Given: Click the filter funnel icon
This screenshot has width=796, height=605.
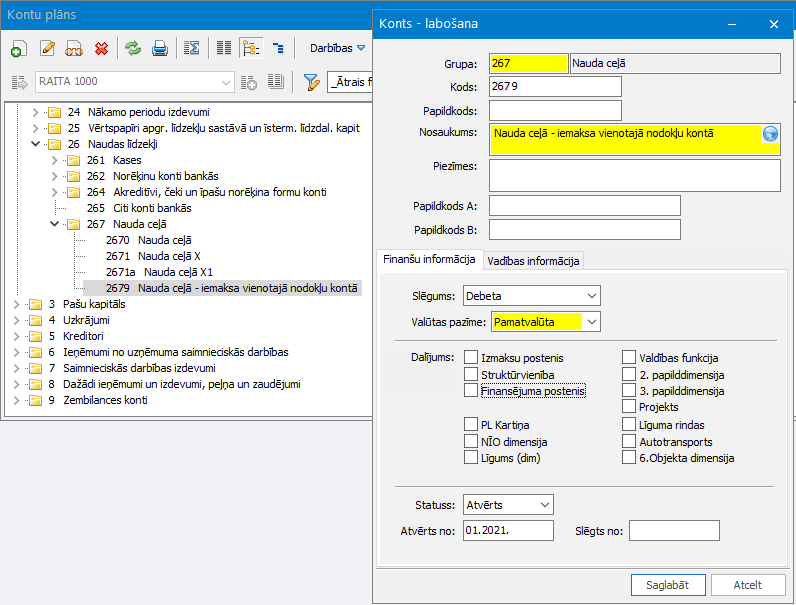Looking at the screenshot, I should click(311, 82).
